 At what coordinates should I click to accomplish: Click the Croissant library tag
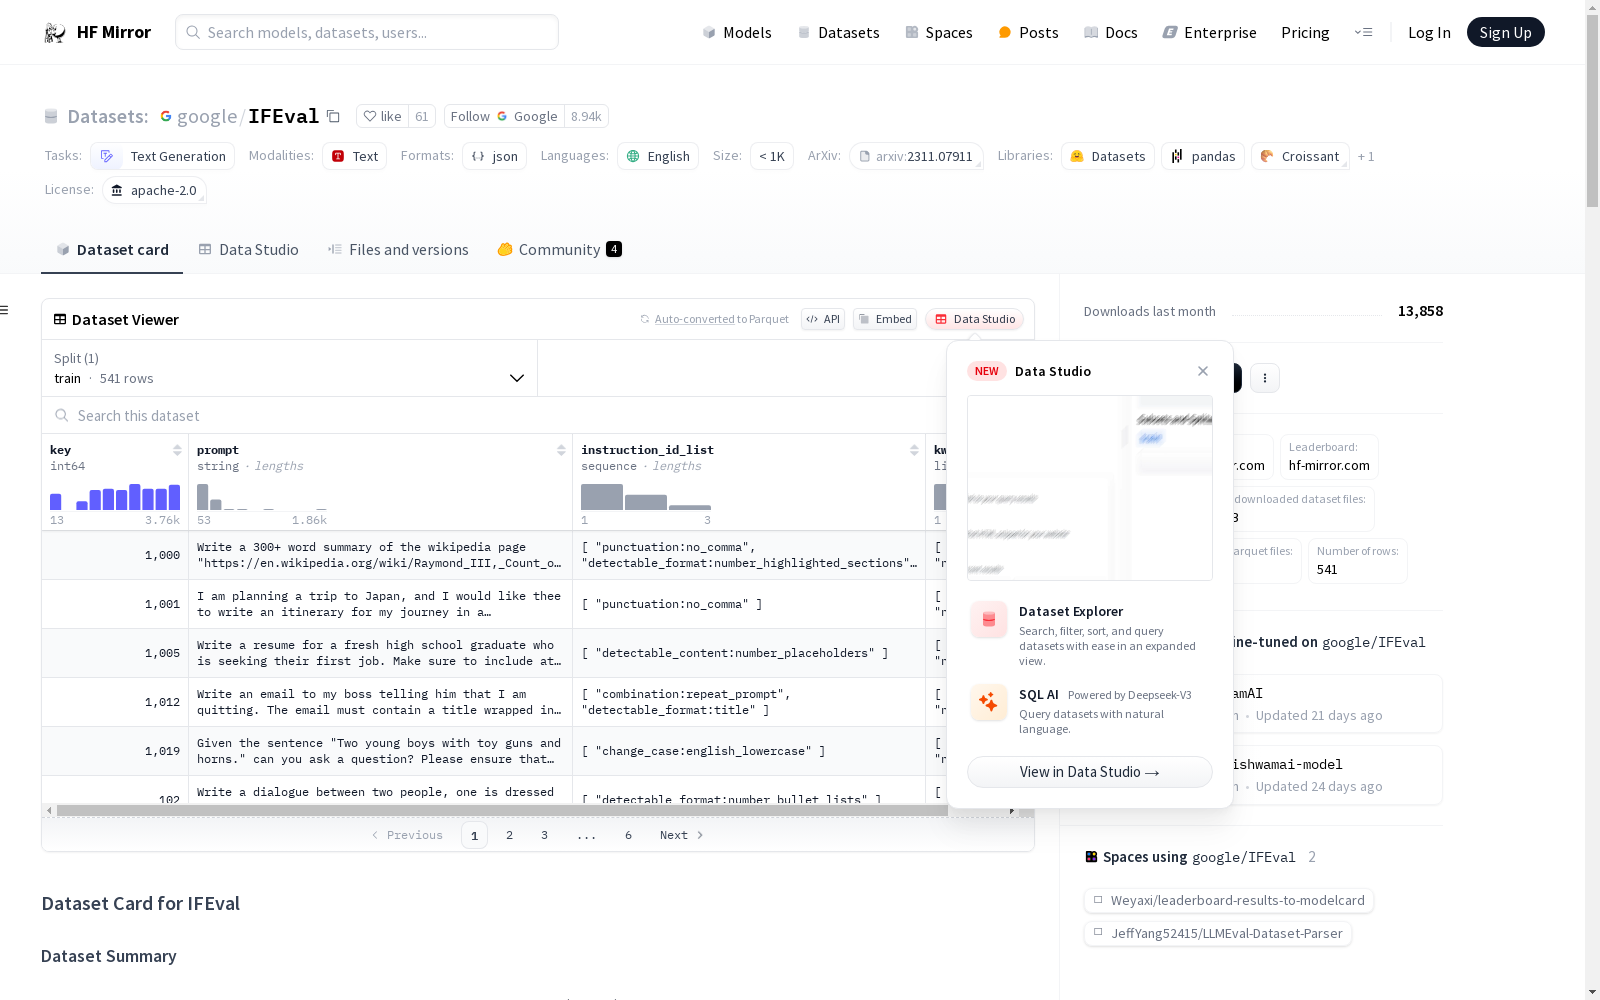click(1300, 156)
